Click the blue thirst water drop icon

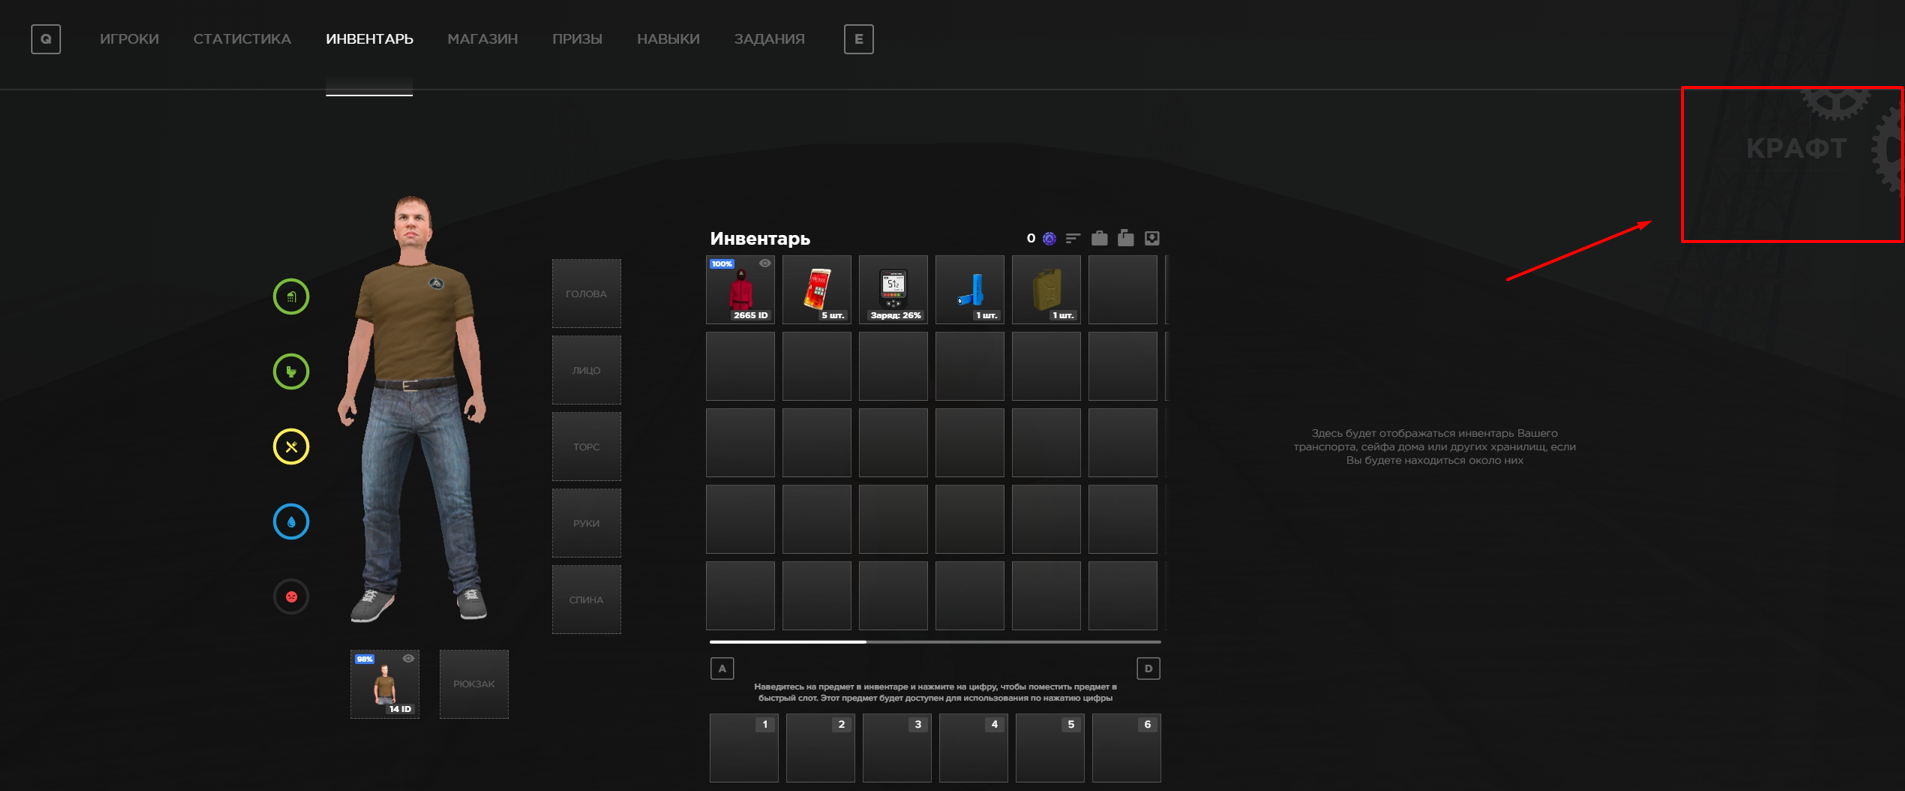(x=291, y=522)
